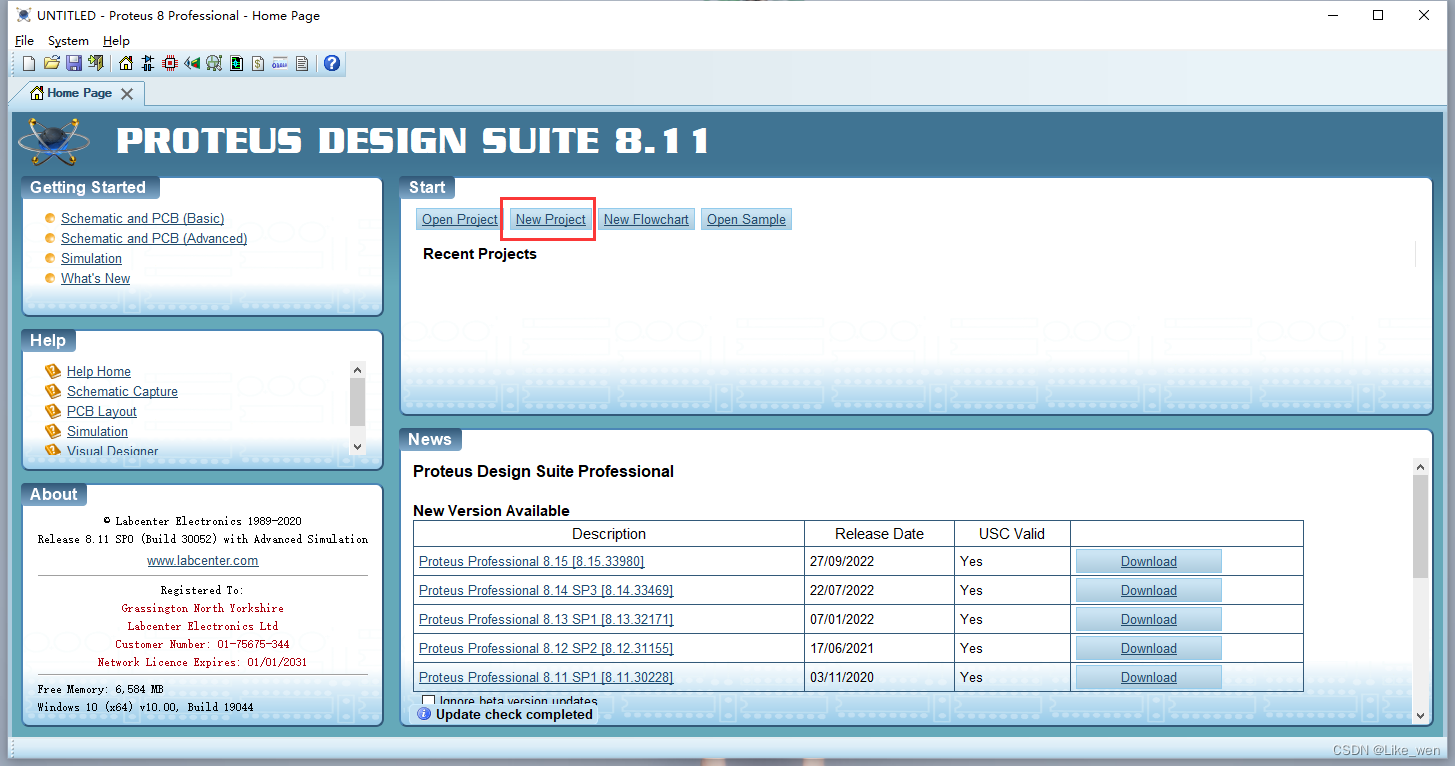Download Proteus Professional 8.13 SP1
This screenshot has height=766, width=1455.
[1148, 619]
